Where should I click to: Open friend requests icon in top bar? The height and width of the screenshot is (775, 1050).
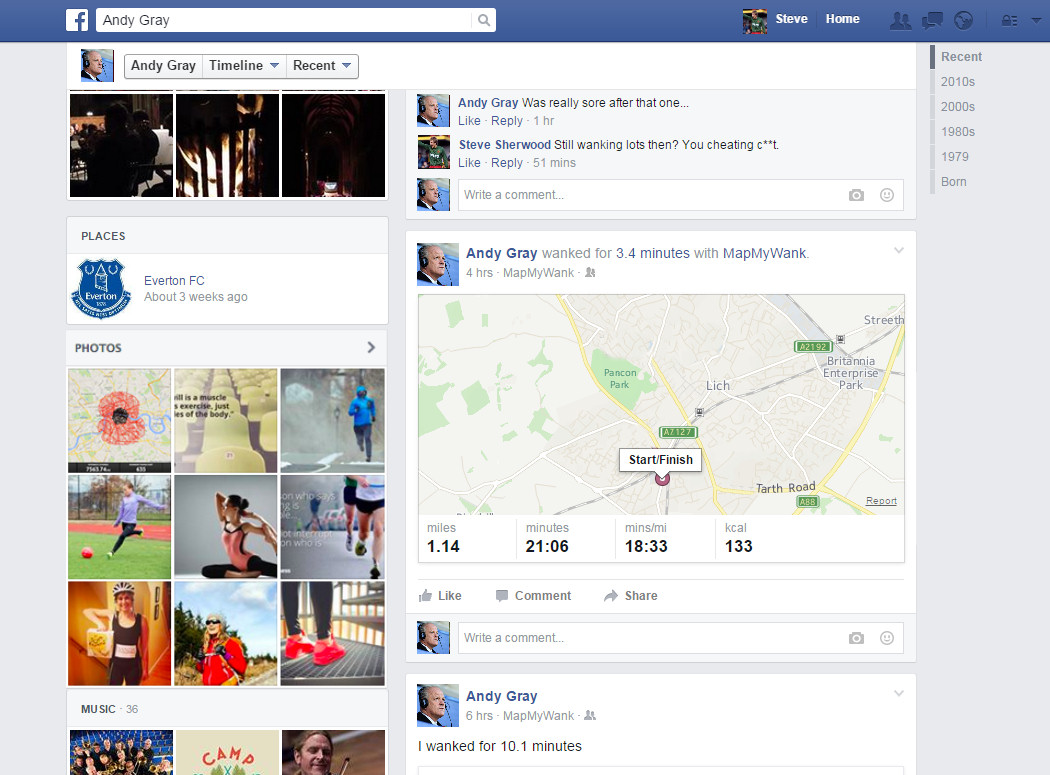click(x=900, y=21)
